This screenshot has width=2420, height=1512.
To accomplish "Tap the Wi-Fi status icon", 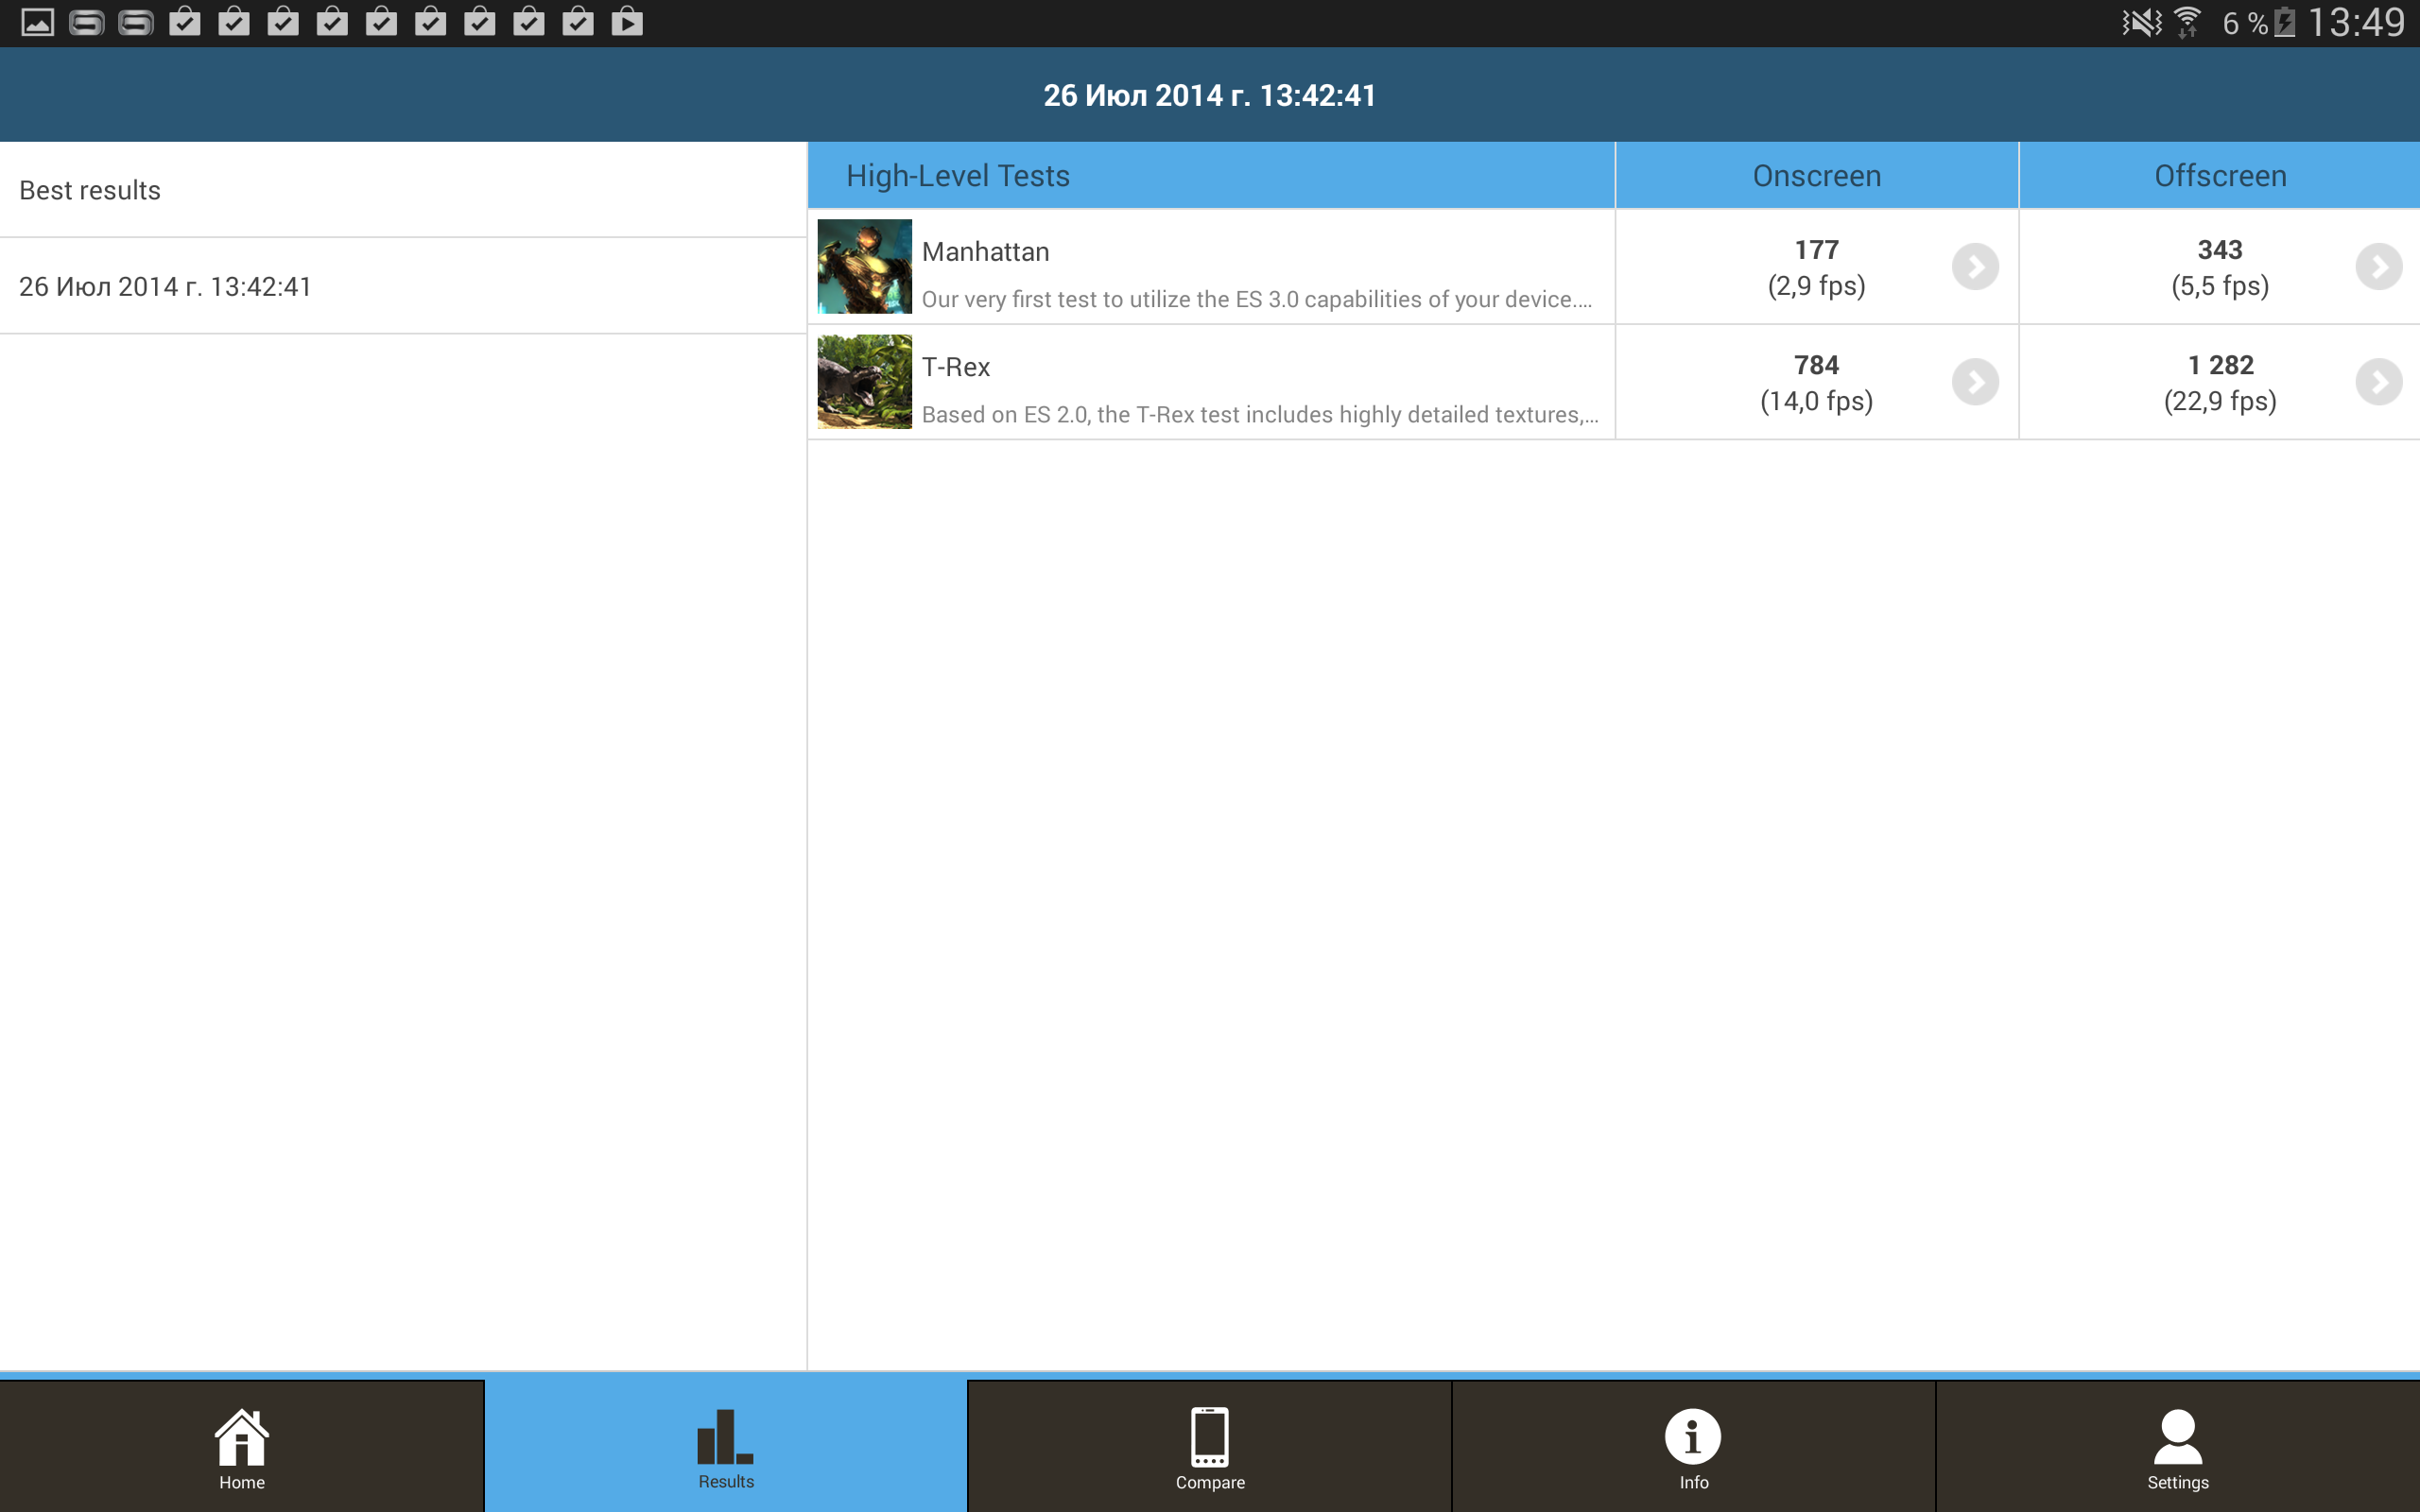I will click(2187, 22).
